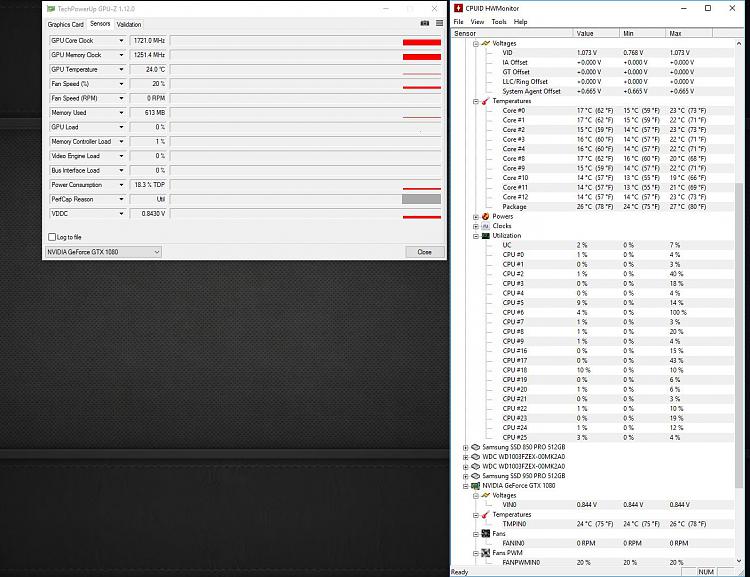Image resolution: width=750 pixels, height=577 pixels.
Task: Open the PerfCap Reason sensor dropdown
Action: coord(121,199)
